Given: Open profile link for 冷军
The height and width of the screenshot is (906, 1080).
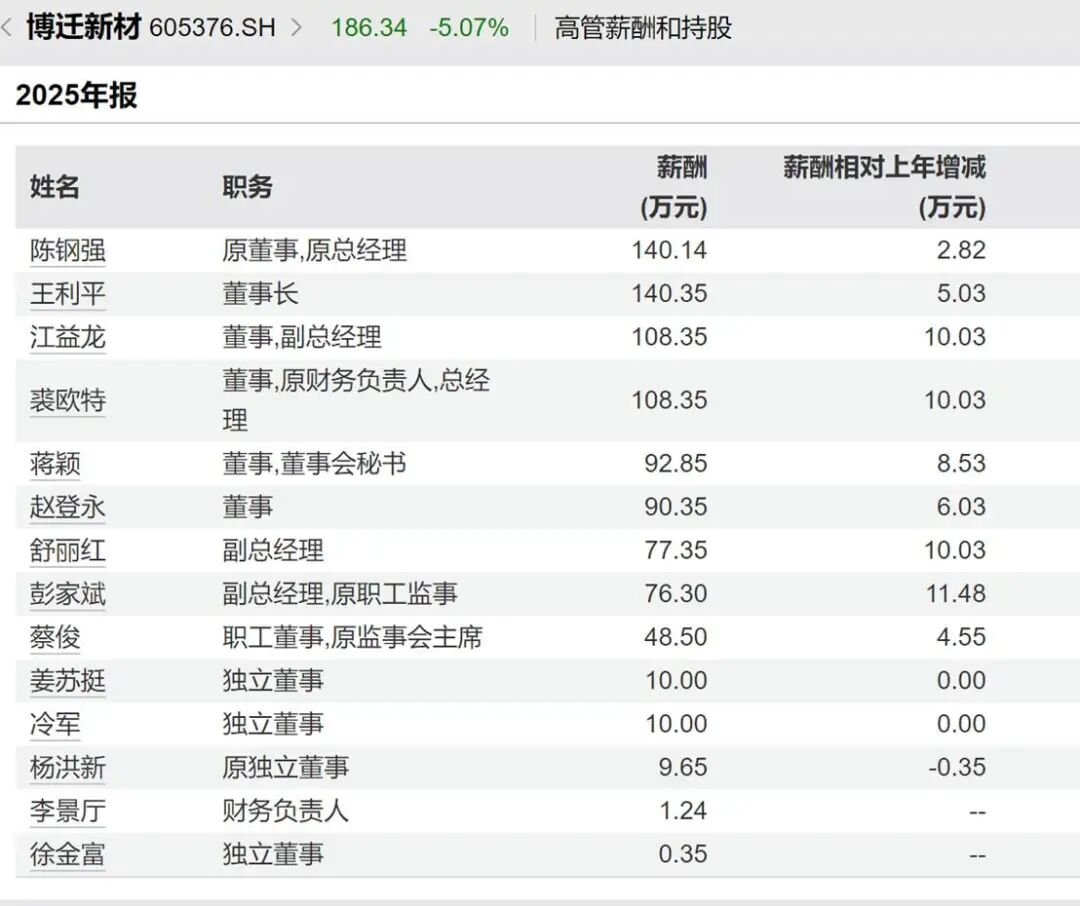Looking at the screenshot, I should click(55, 724).
